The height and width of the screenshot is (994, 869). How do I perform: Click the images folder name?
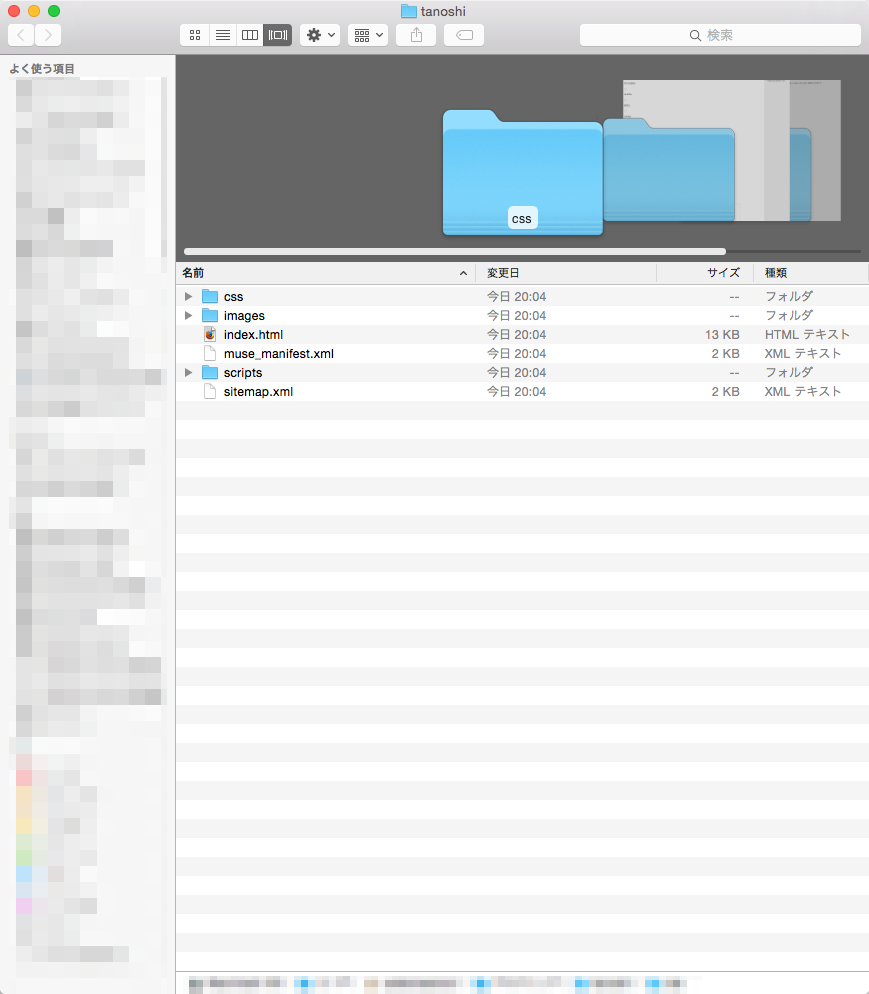click(x=244, y=316)
